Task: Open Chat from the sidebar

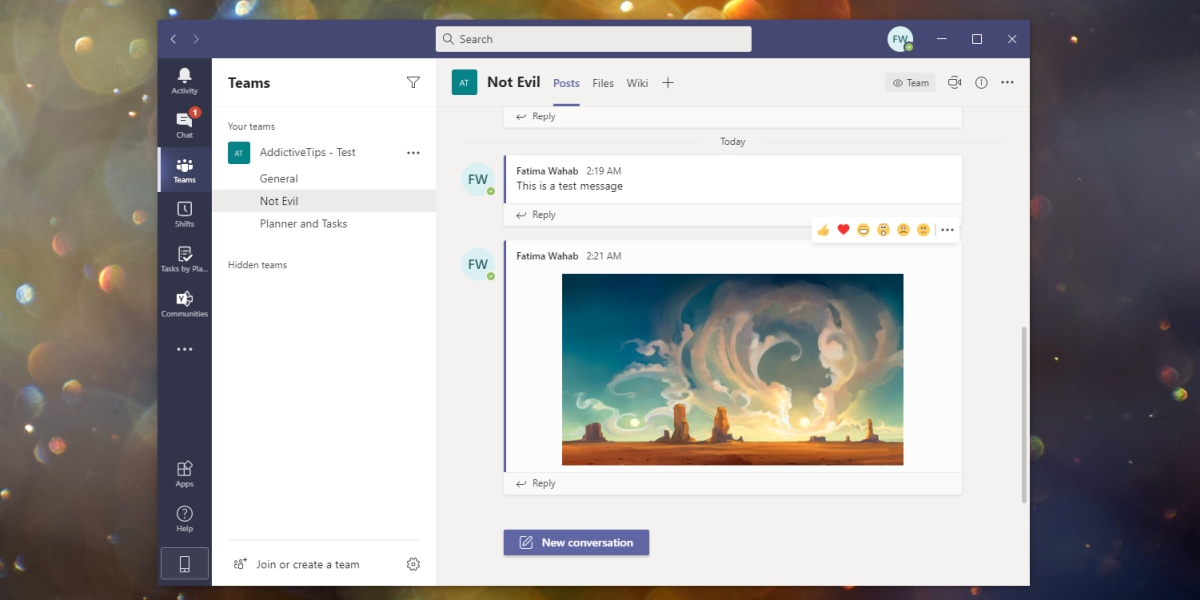Action: coord(184,125)
